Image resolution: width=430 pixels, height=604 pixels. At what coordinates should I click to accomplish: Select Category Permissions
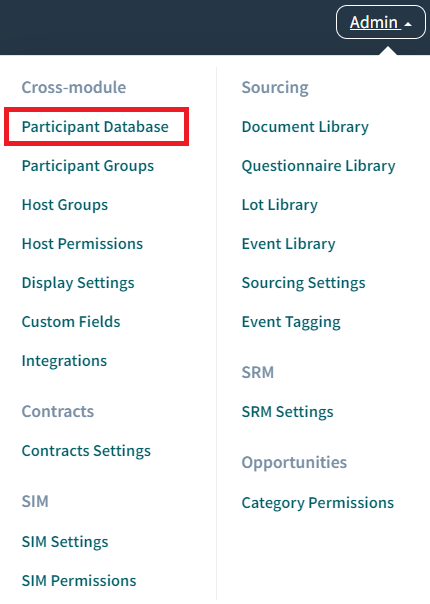(x=318, y=503)
